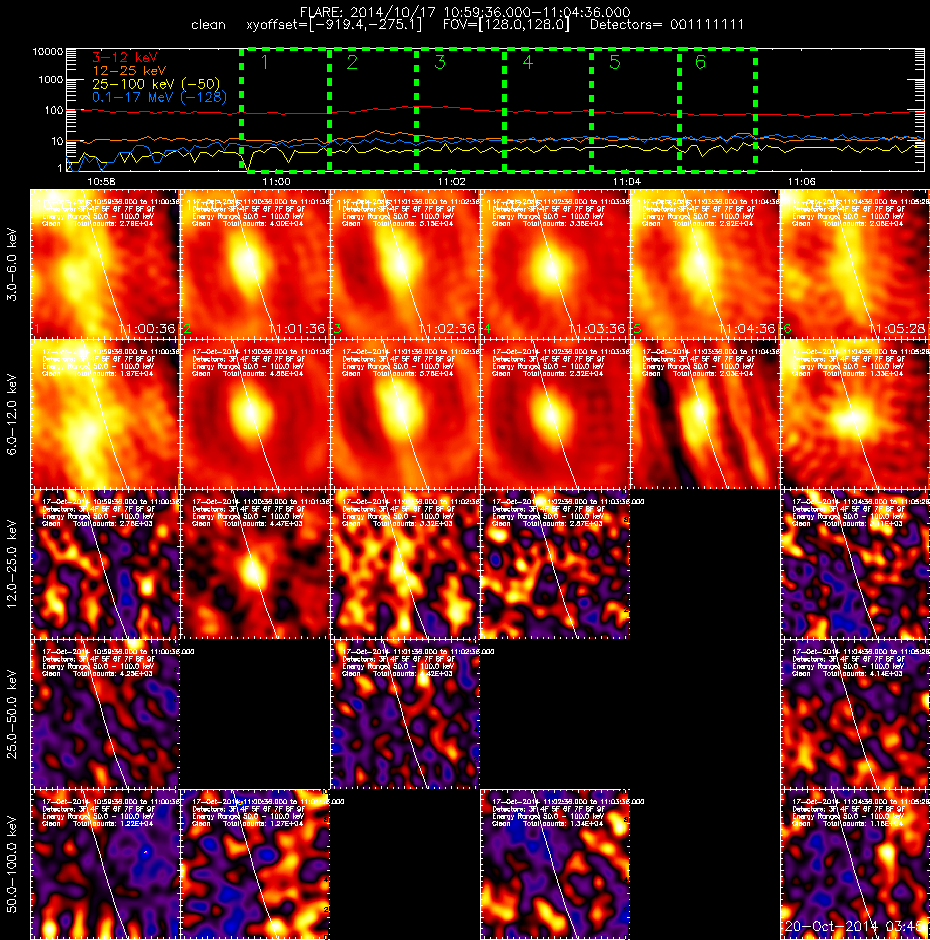Click the 'Detectors= 001111111' text
This screenshot has width=930, height=940.
pos(667,25)
